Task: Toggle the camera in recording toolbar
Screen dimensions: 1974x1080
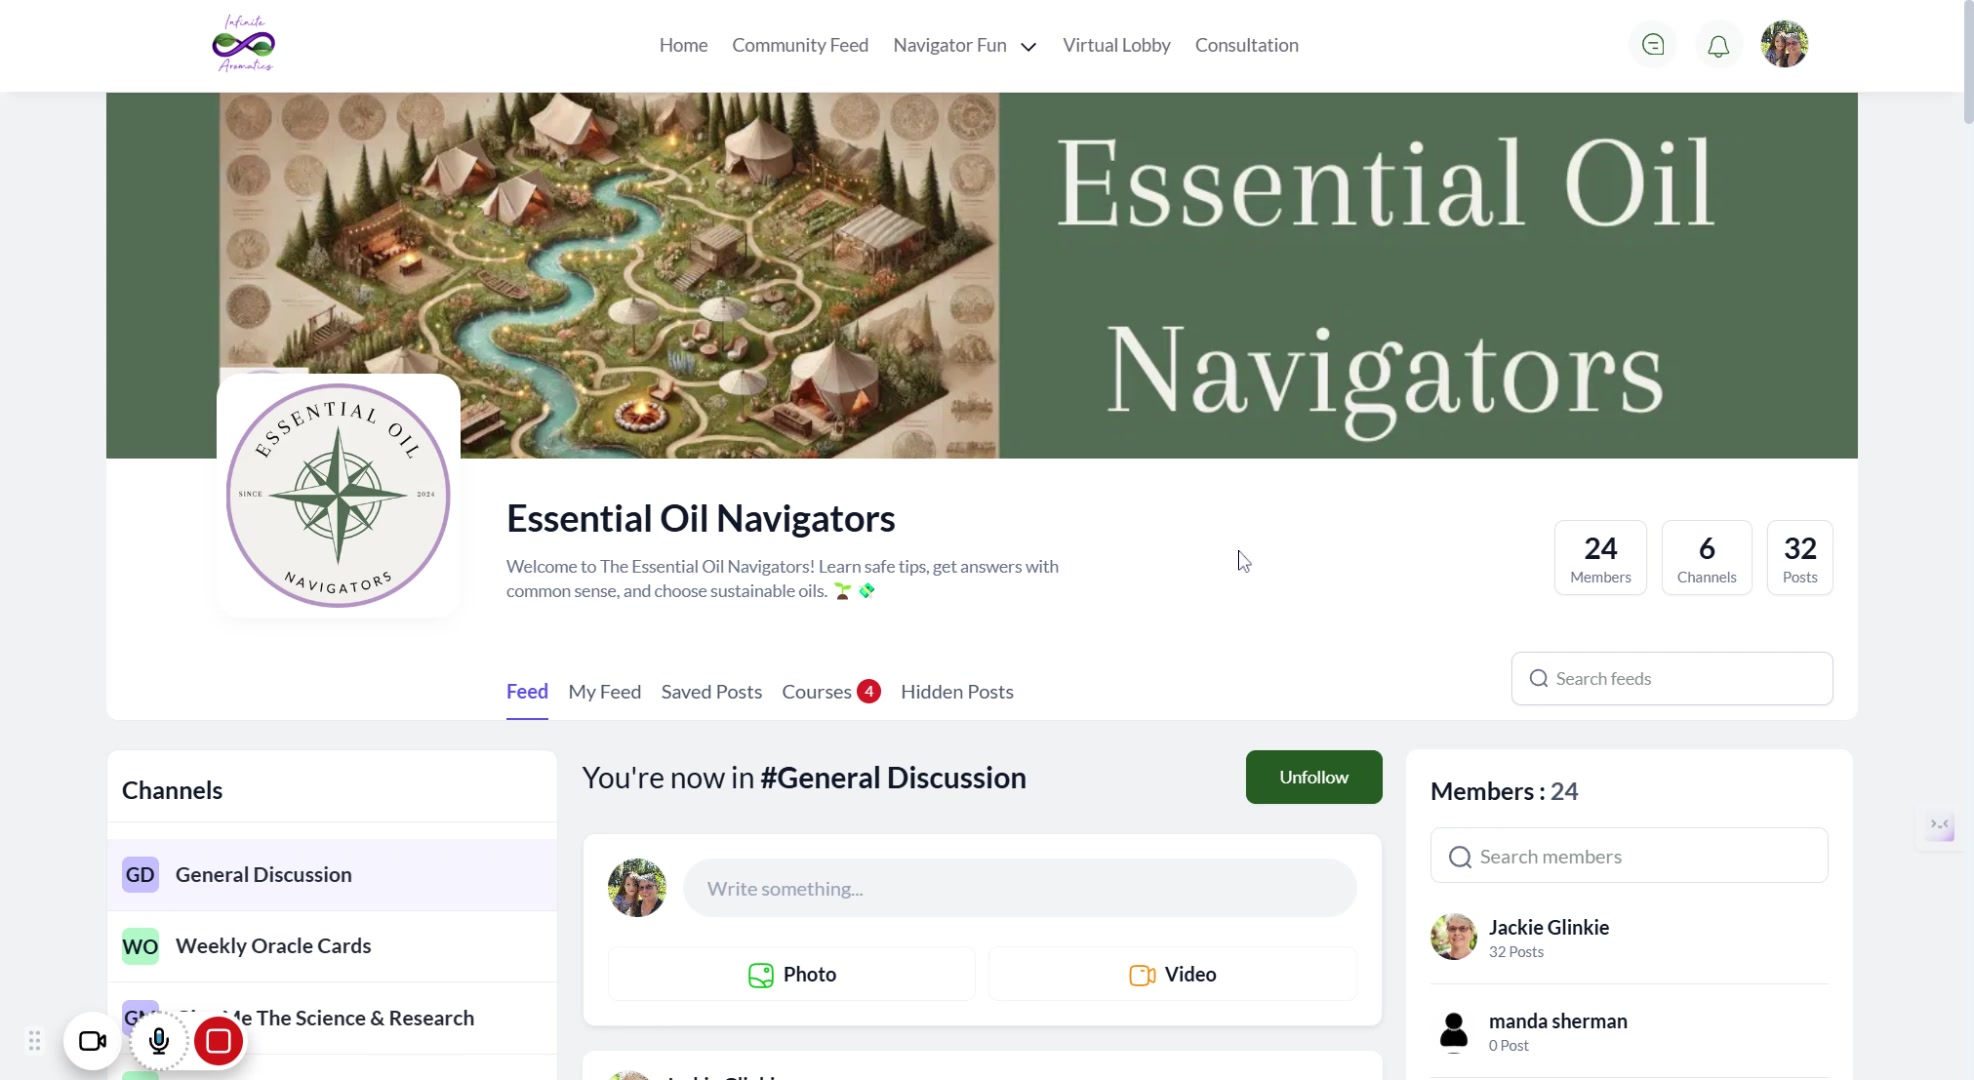Action: [93, 1042]
